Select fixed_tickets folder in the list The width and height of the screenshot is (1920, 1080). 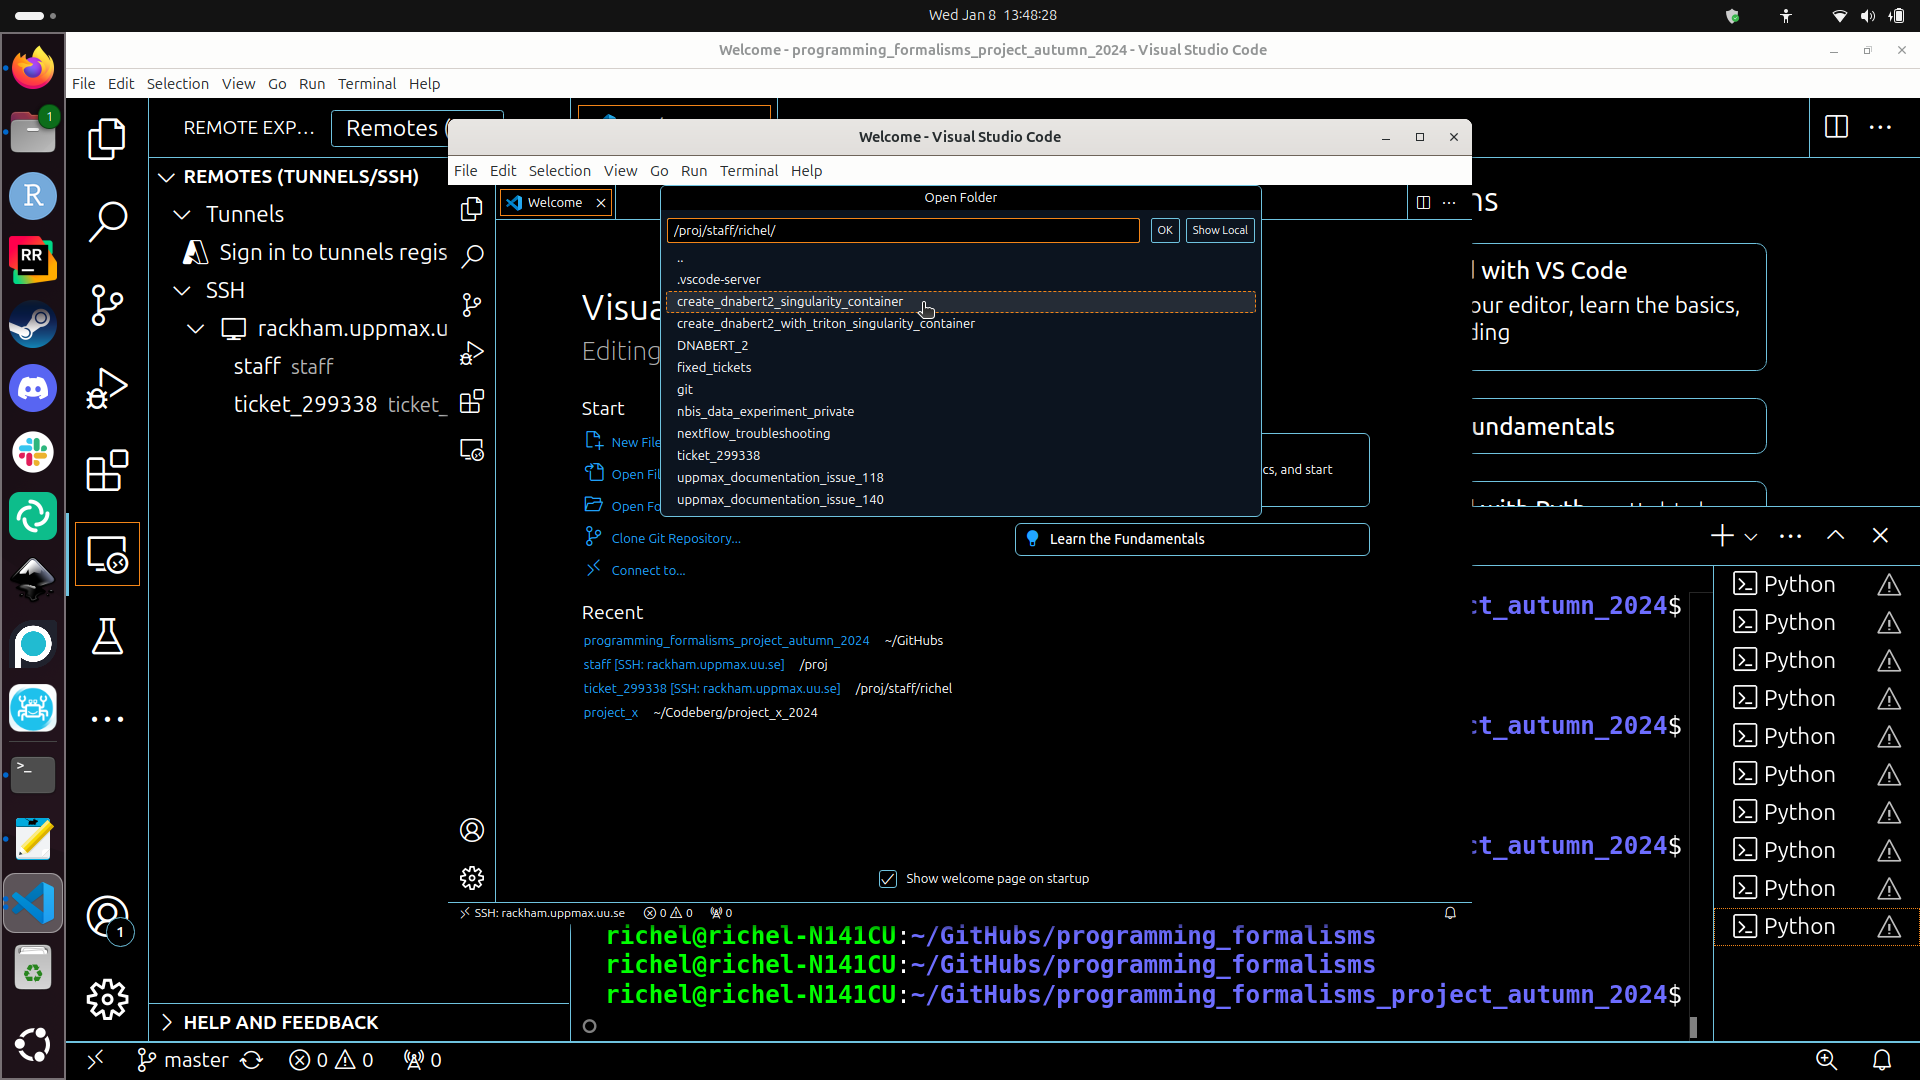[960, 368]
